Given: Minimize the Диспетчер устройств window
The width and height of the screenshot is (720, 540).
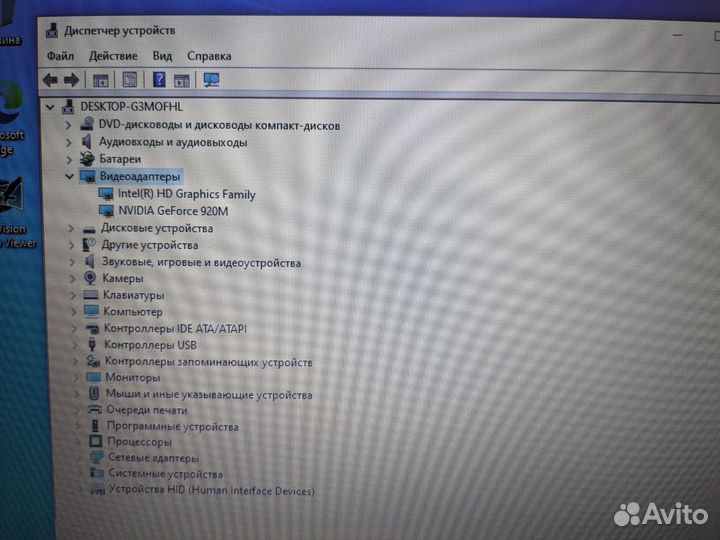Looking at the screenshot, I should pos(677,35).
